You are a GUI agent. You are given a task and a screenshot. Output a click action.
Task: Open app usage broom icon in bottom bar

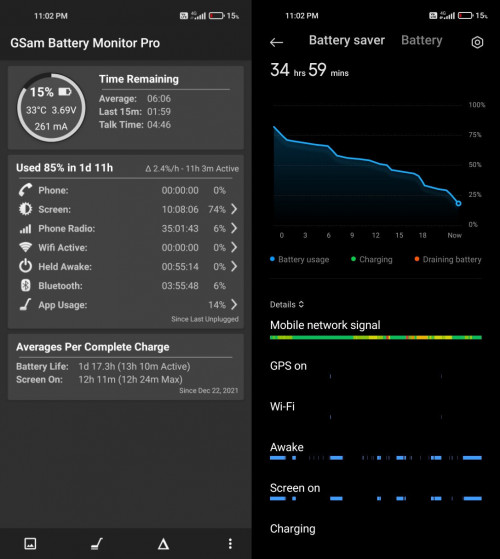[x=97, y=544]
